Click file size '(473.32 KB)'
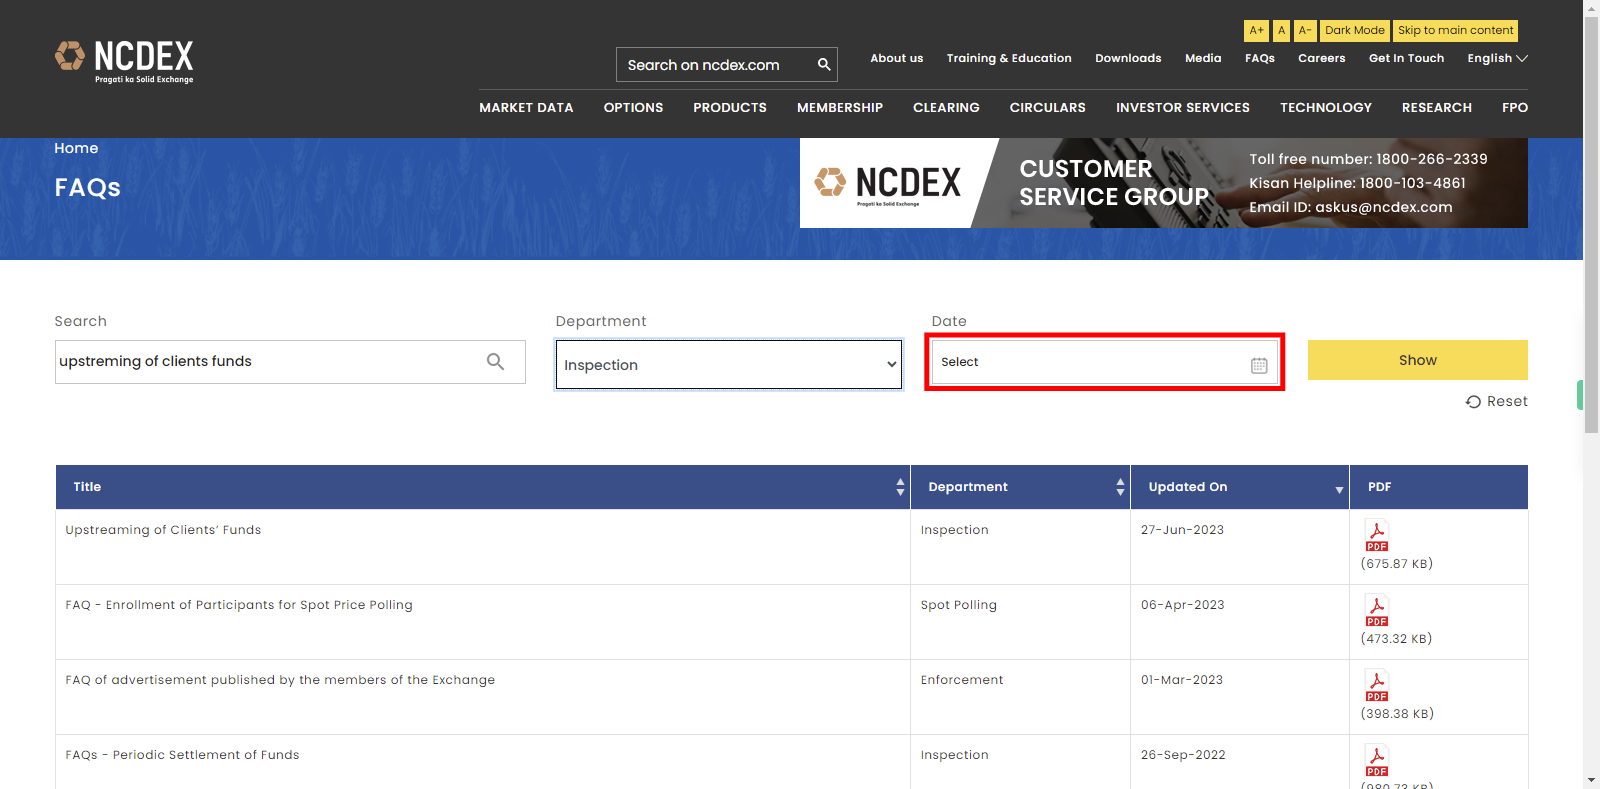The height and width of the screenshot is (789, 1600). [1397, 639]
